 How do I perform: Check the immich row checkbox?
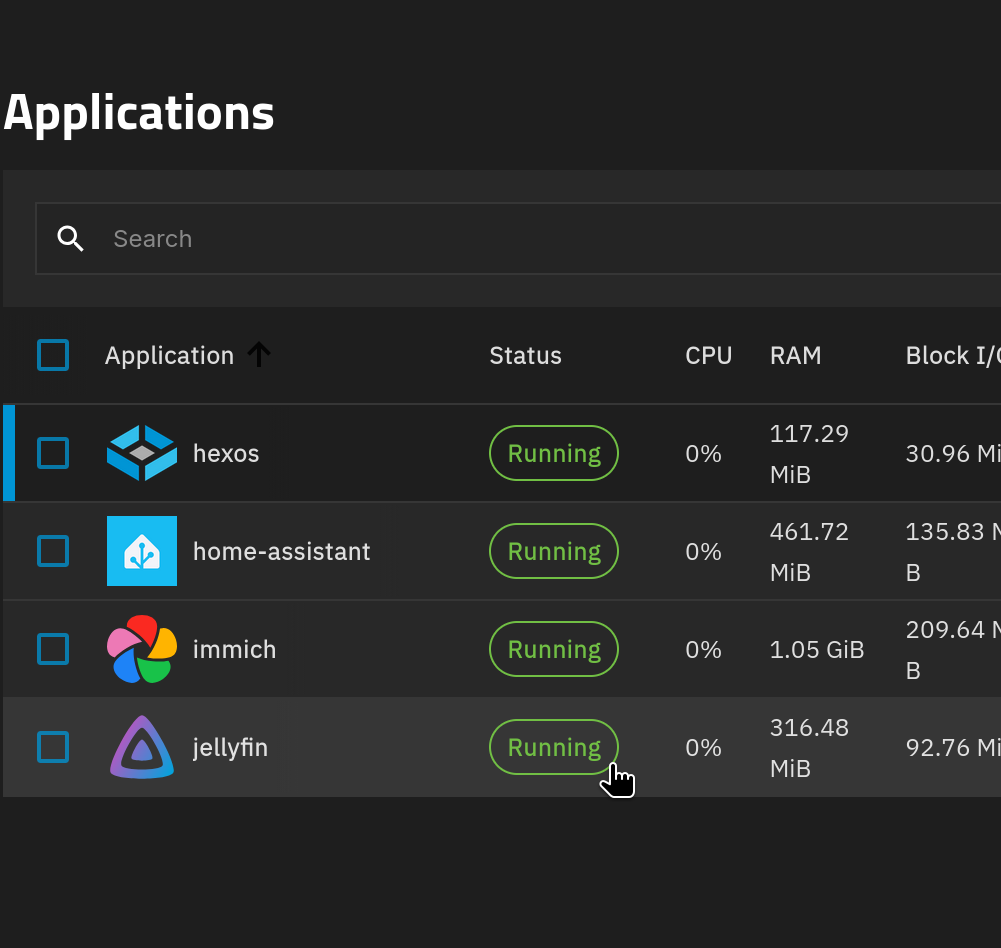click(53, 649)
